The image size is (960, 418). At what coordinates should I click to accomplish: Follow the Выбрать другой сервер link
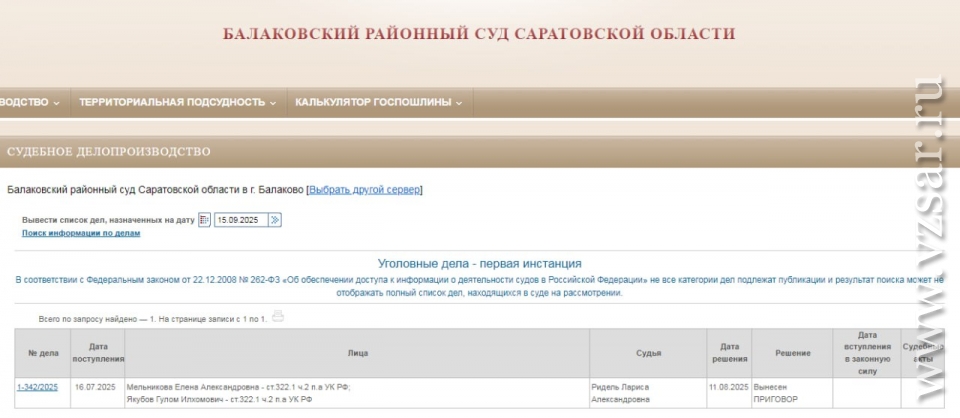click(x=365, y=189)
